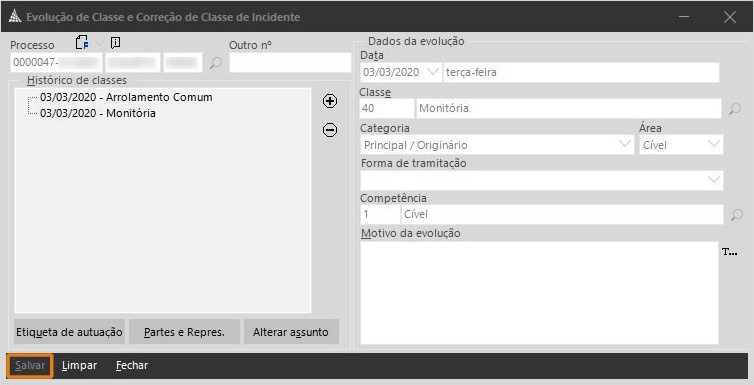Click the Salvar button

[x=30, y=365]
